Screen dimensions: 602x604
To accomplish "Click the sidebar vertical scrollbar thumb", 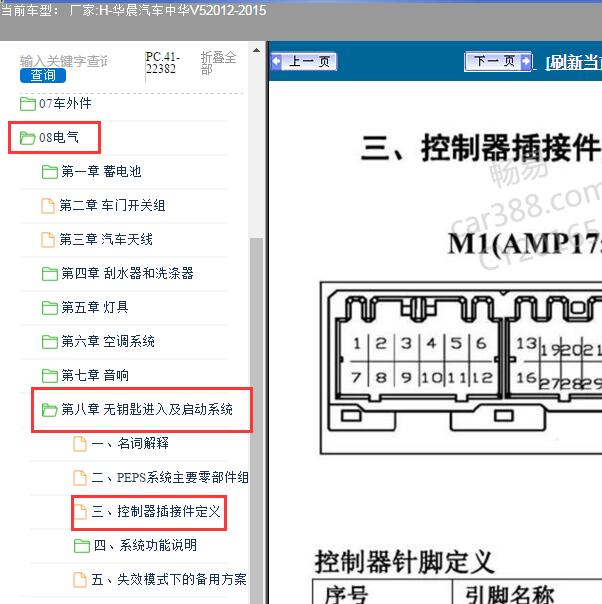I will pos(257,420).
